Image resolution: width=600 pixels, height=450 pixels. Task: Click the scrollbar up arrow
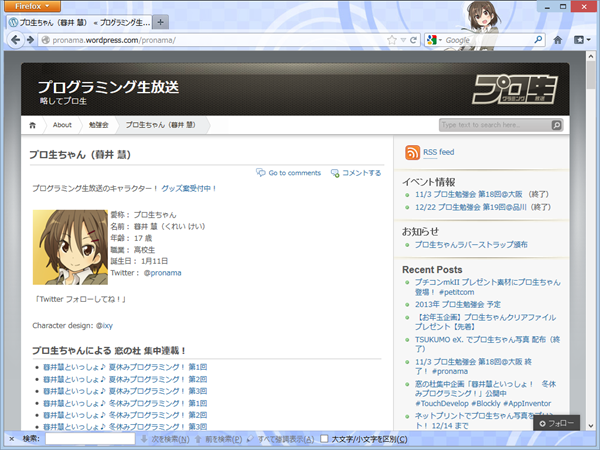pos(591,56)
